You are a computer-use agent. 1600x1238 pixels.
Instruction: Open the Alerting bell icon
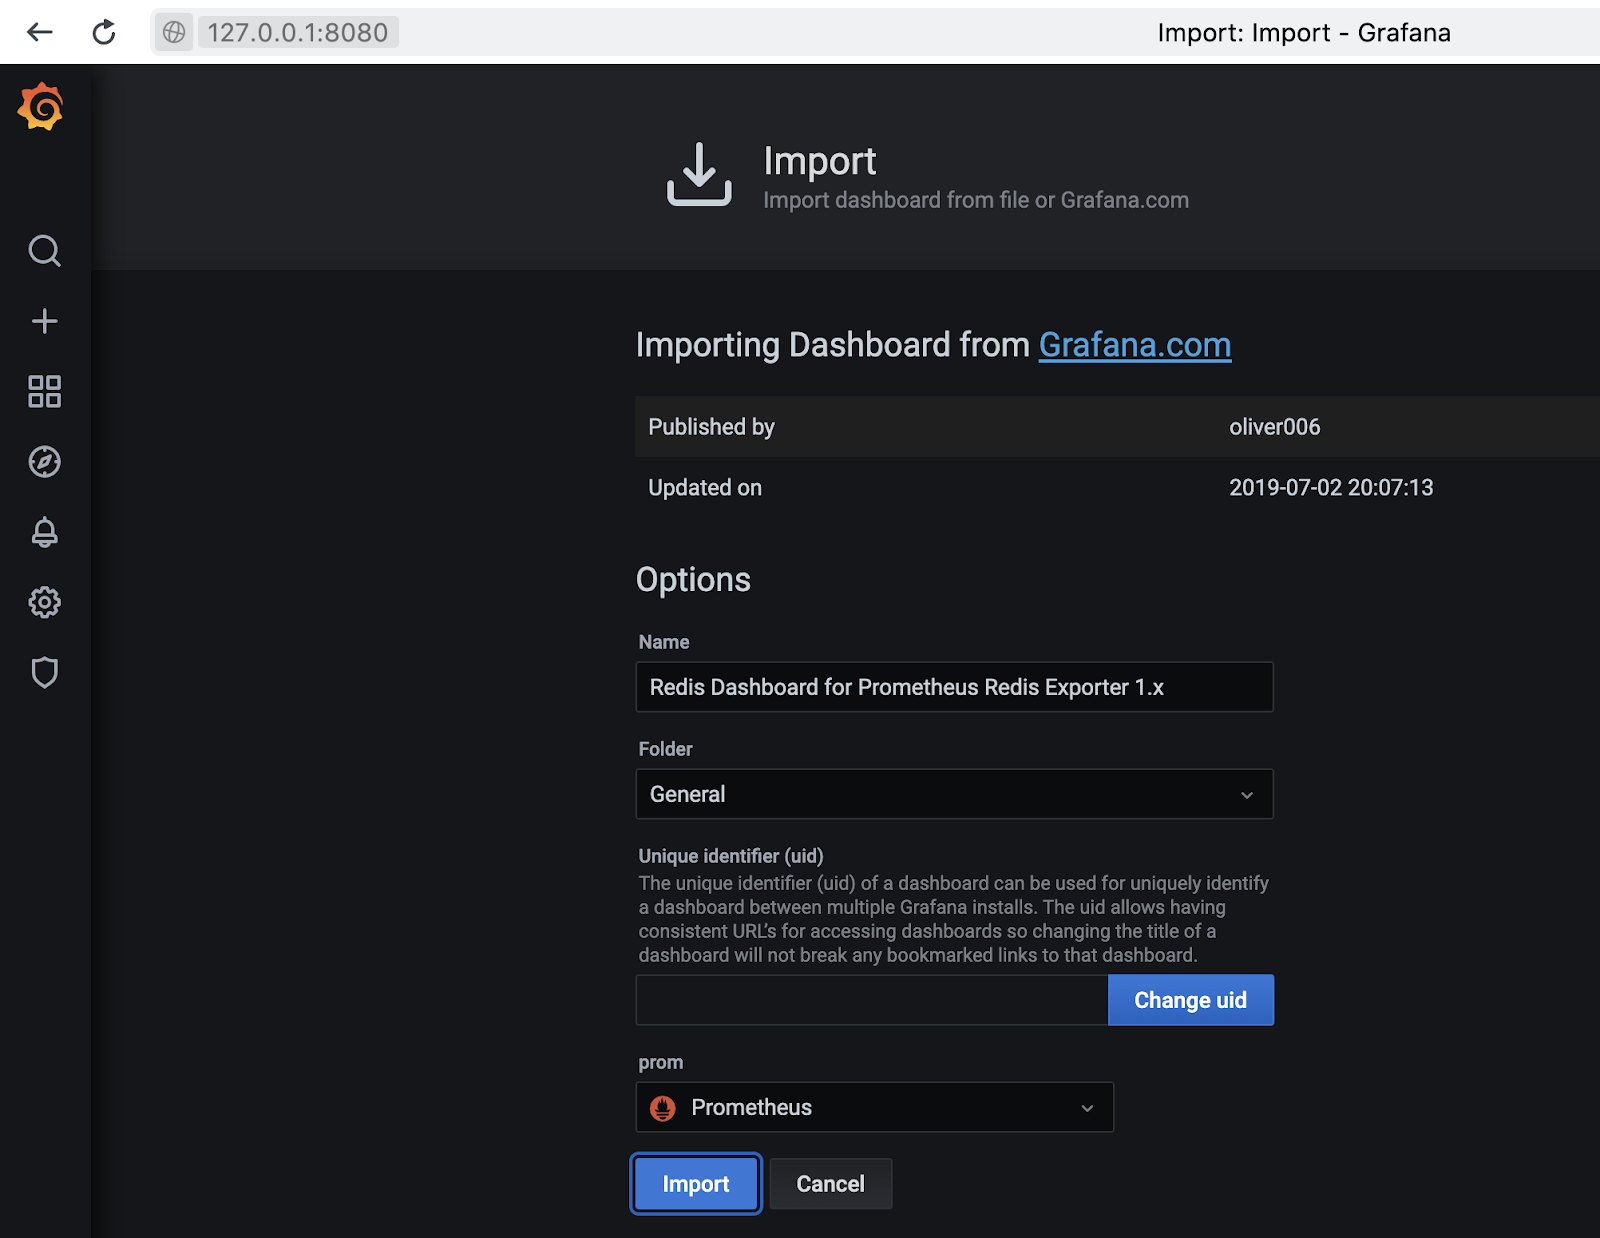(44, 532)
